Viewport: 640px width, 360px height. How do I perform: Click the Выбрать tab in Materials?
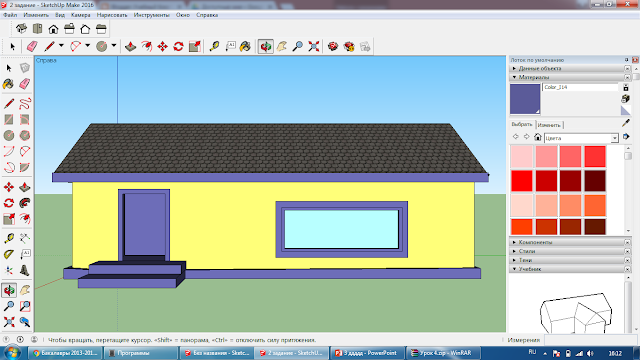(x=522, y=124)
